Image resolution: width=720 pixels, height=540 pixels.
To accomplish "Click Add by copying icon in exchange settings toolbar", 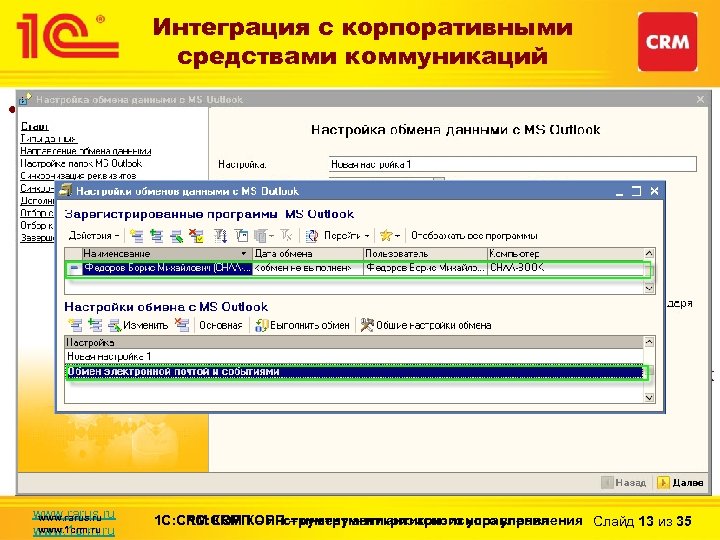I will 95,325.
